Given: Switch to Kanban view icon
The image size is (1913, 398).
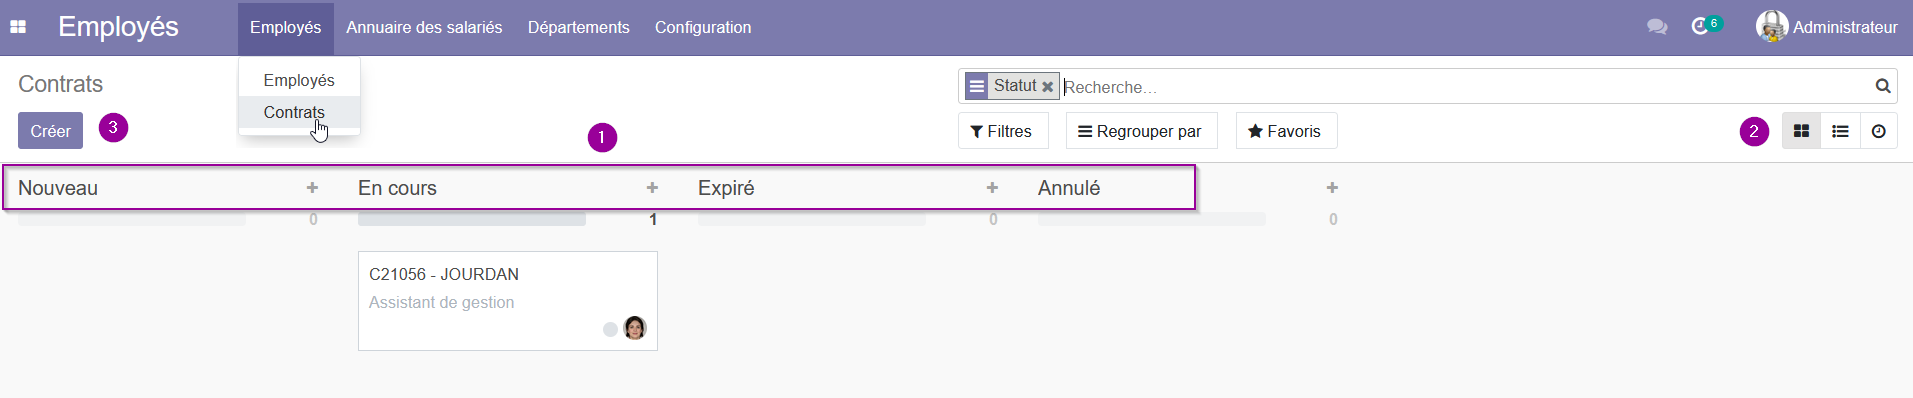Looking at the screenshot, I should (x=1801, y=131).
